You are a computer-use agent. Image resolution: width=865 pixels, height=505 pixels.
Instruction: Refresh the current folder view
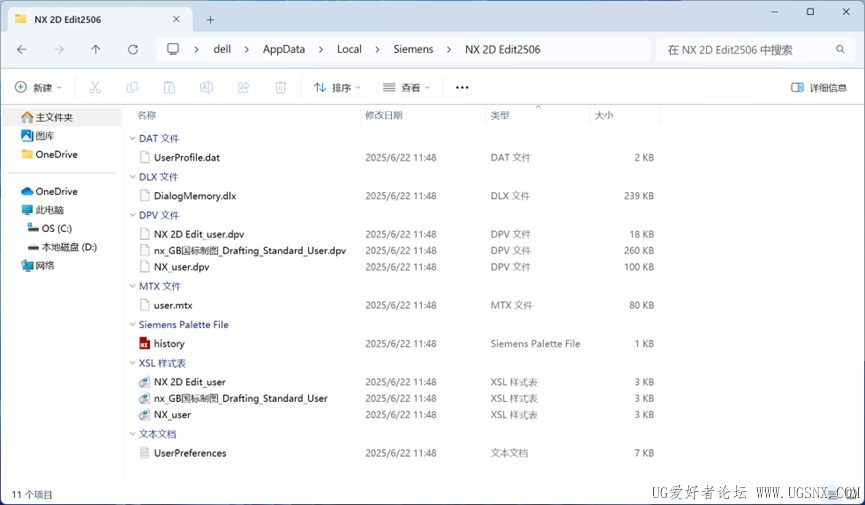click(133, 50)
